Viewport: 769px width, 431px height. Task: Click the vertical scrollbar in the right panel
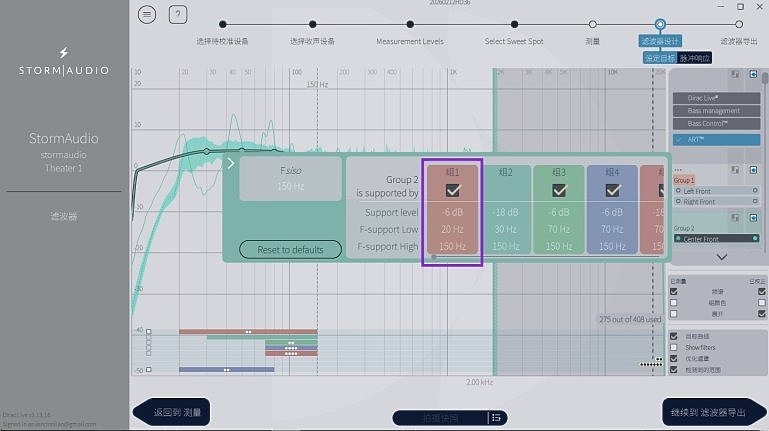[765, 78]
